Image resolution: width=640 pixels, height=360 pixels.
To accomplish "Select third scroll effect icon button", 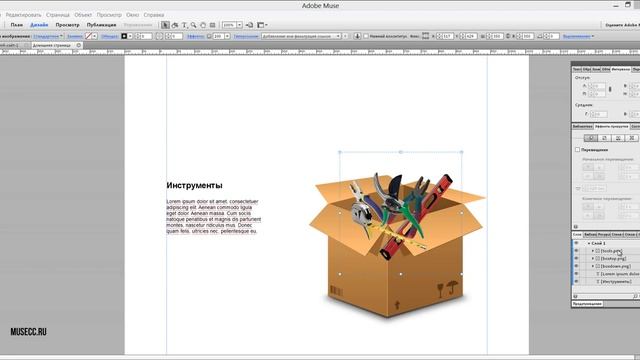I will (618, 138).
